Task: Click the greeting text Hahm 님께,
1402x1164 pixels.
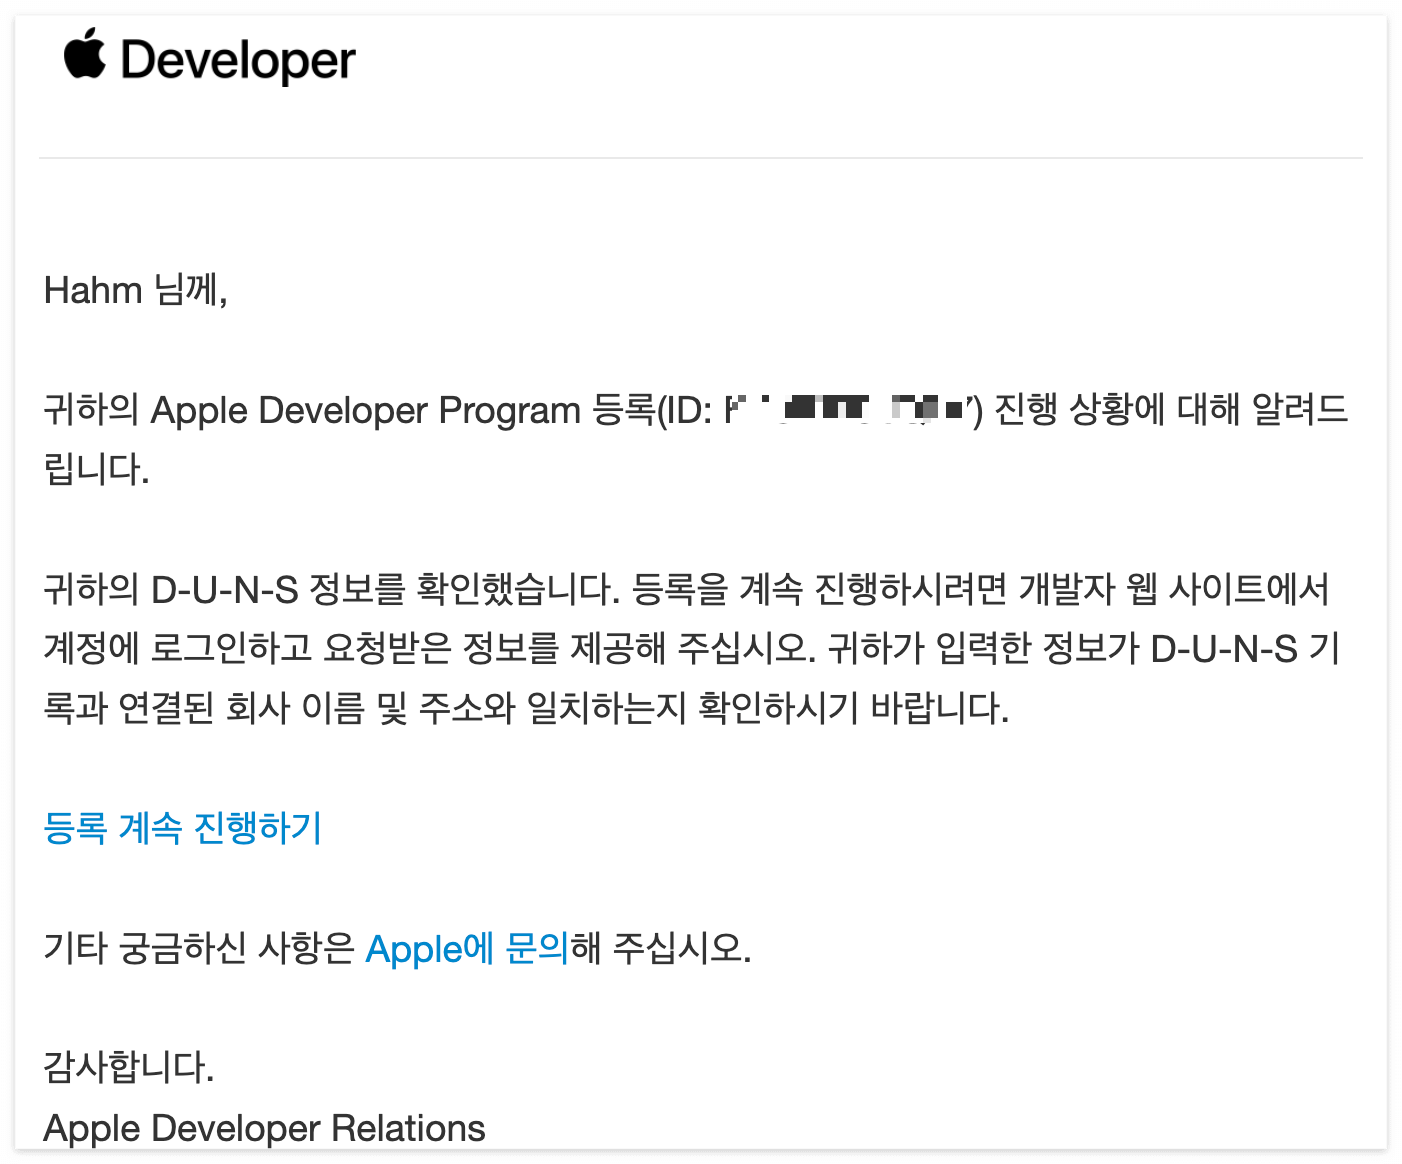Action: [x=136, y=290]
